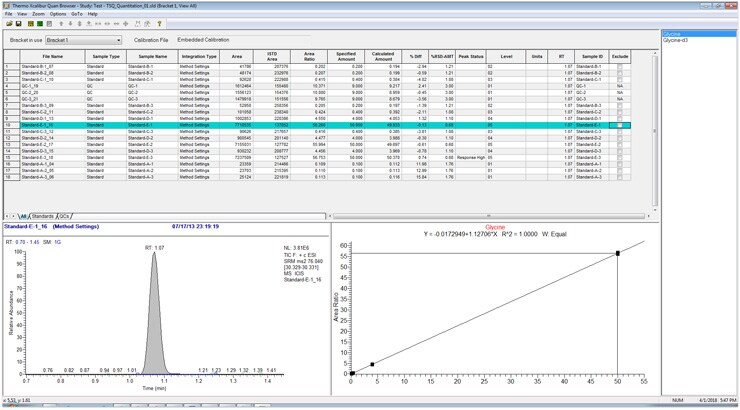Select Glycine-d3 in the component list

coord(676,41)
